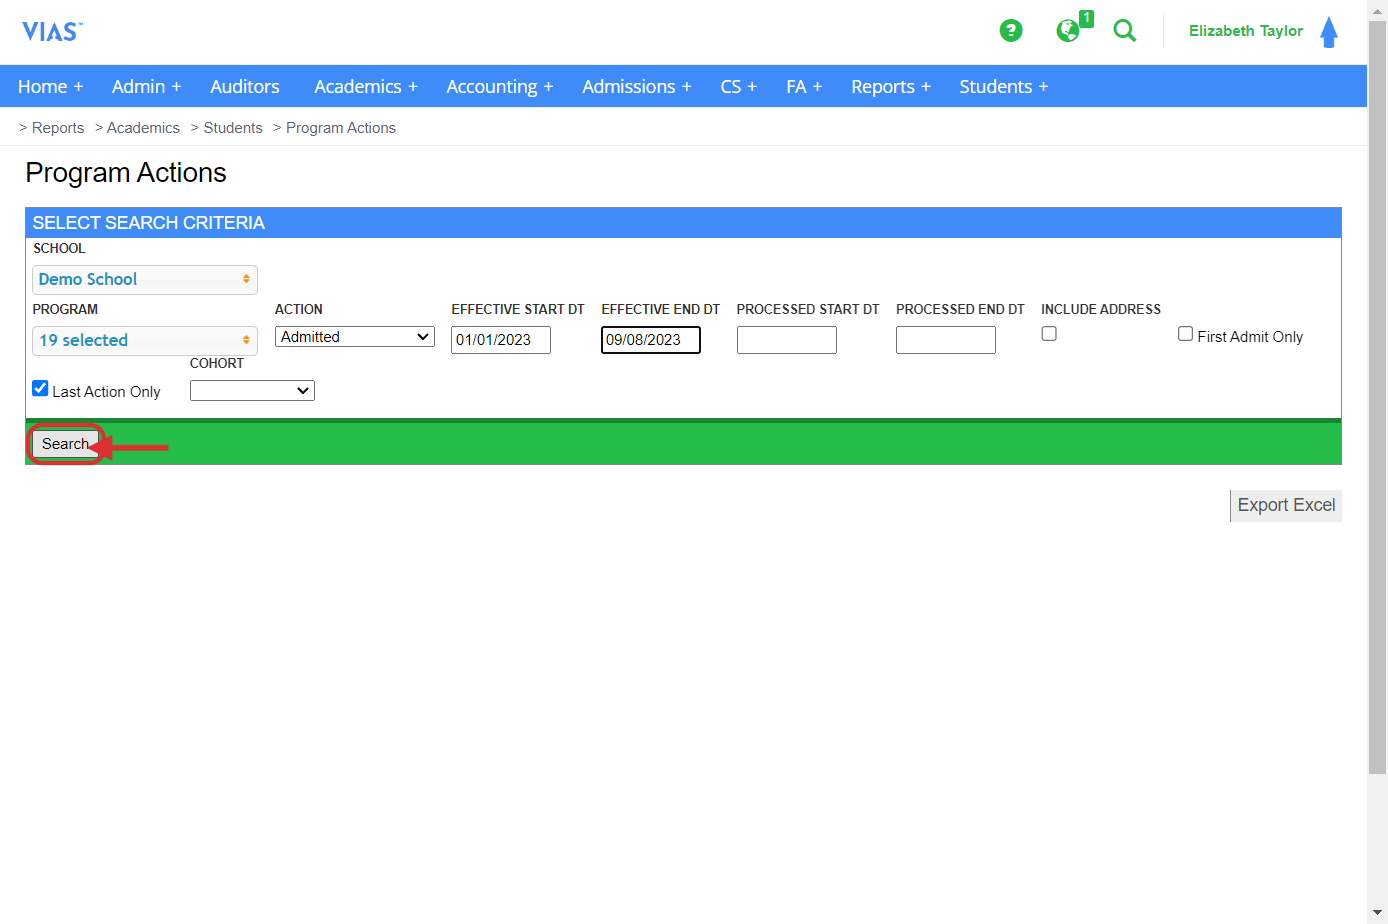
Task: Click the Effective End Dt date field
Action: [650, 339]
